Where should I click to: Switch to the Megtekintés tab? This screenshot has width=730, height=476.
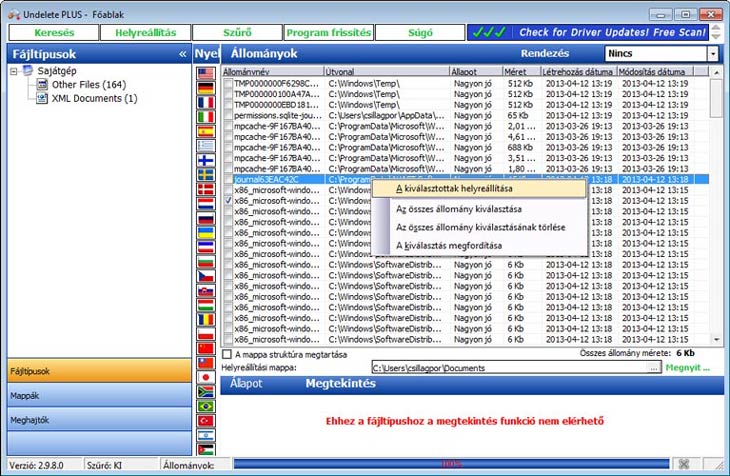point(340,383)
